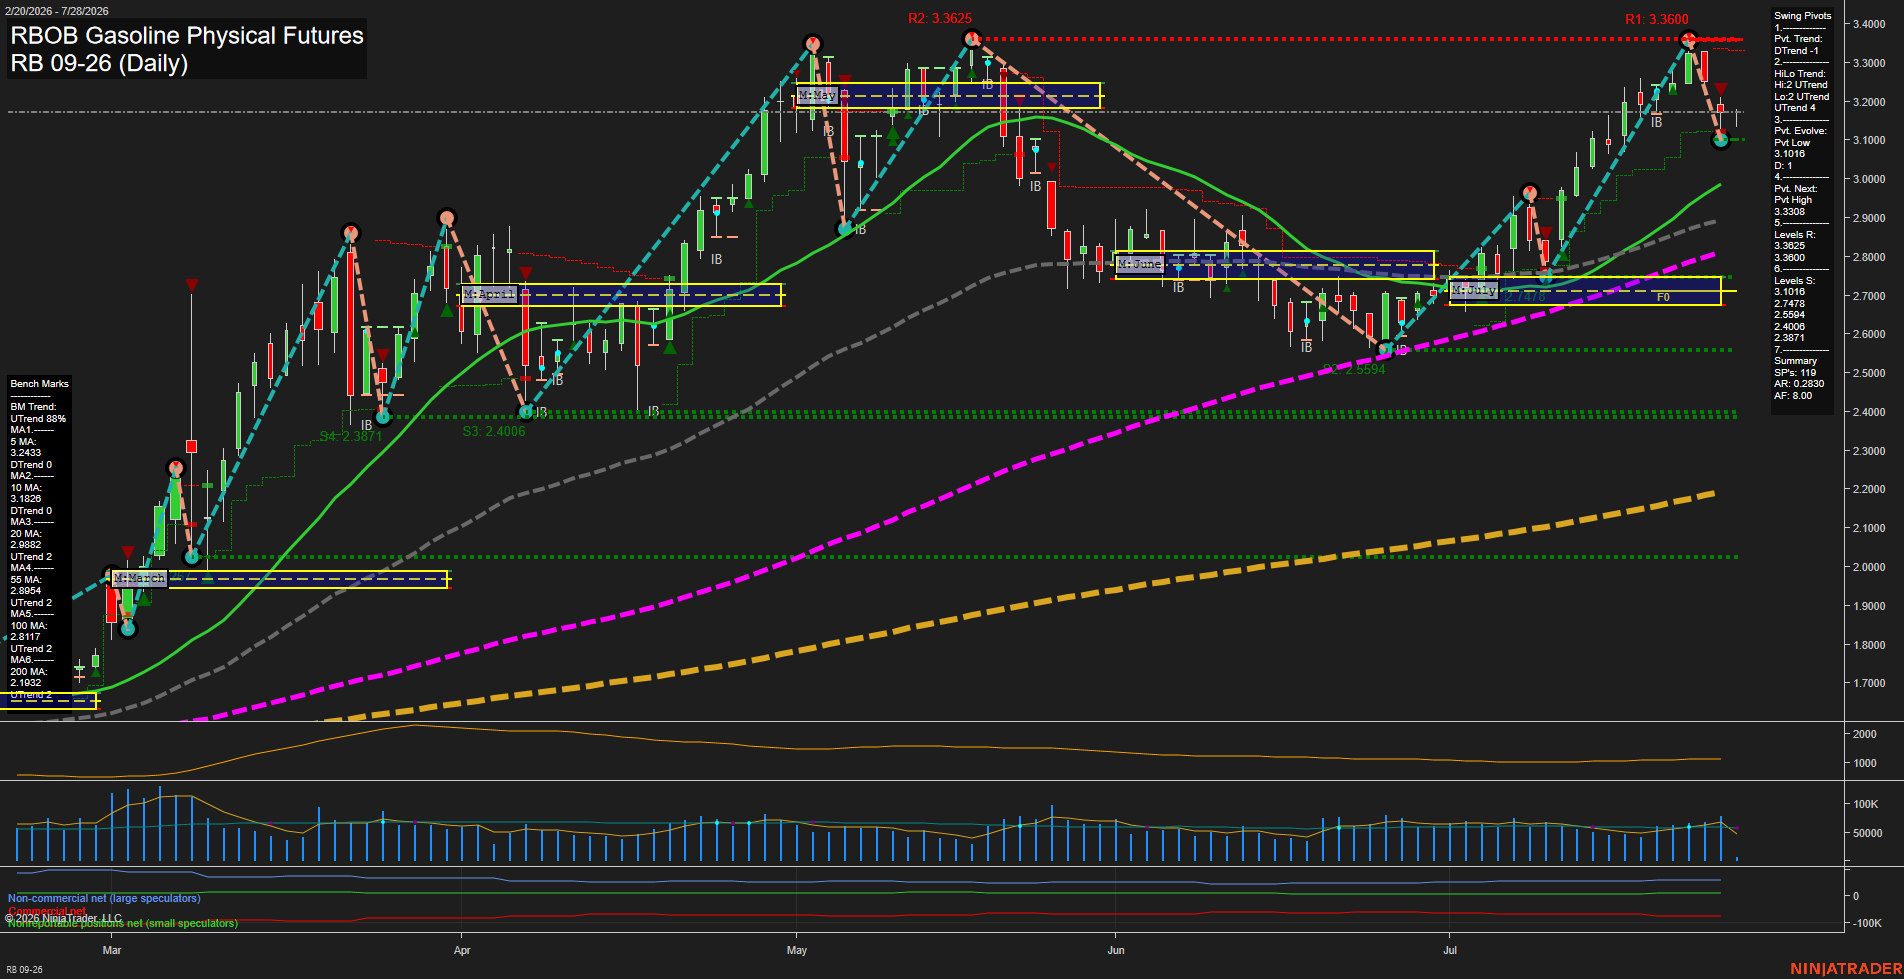Select the swing high pivot marker at R2 peak
Viewport: 1904px width, 979px height.
pyautogui.click(x=971, y=39)
